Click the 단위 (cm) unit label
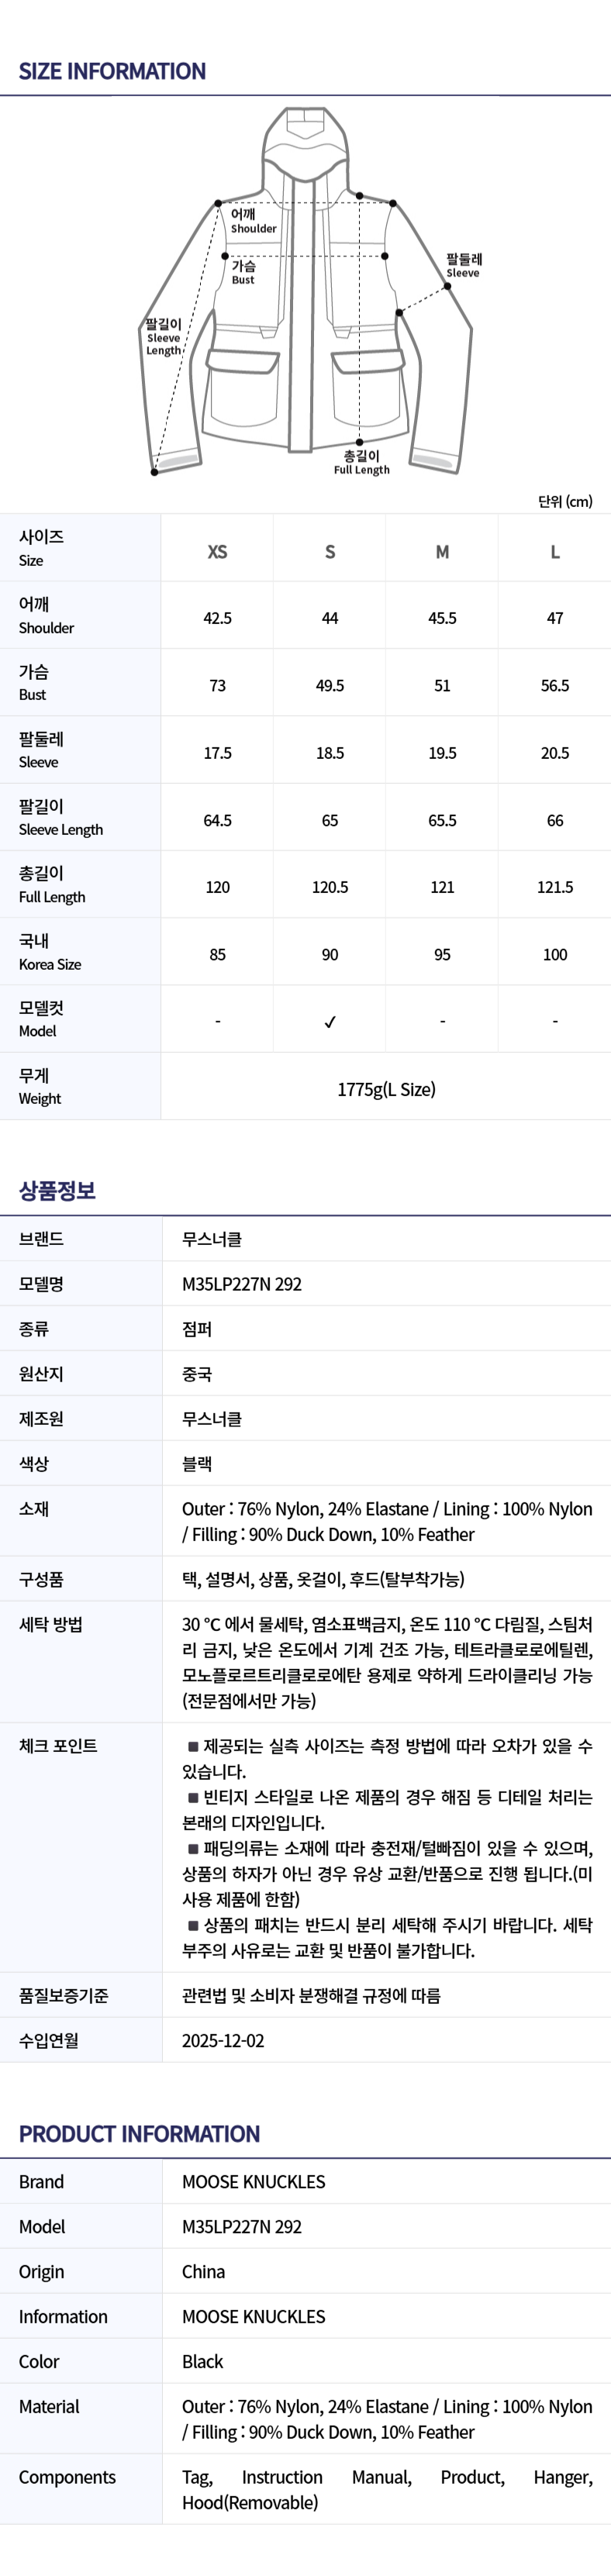 (565, 501)
